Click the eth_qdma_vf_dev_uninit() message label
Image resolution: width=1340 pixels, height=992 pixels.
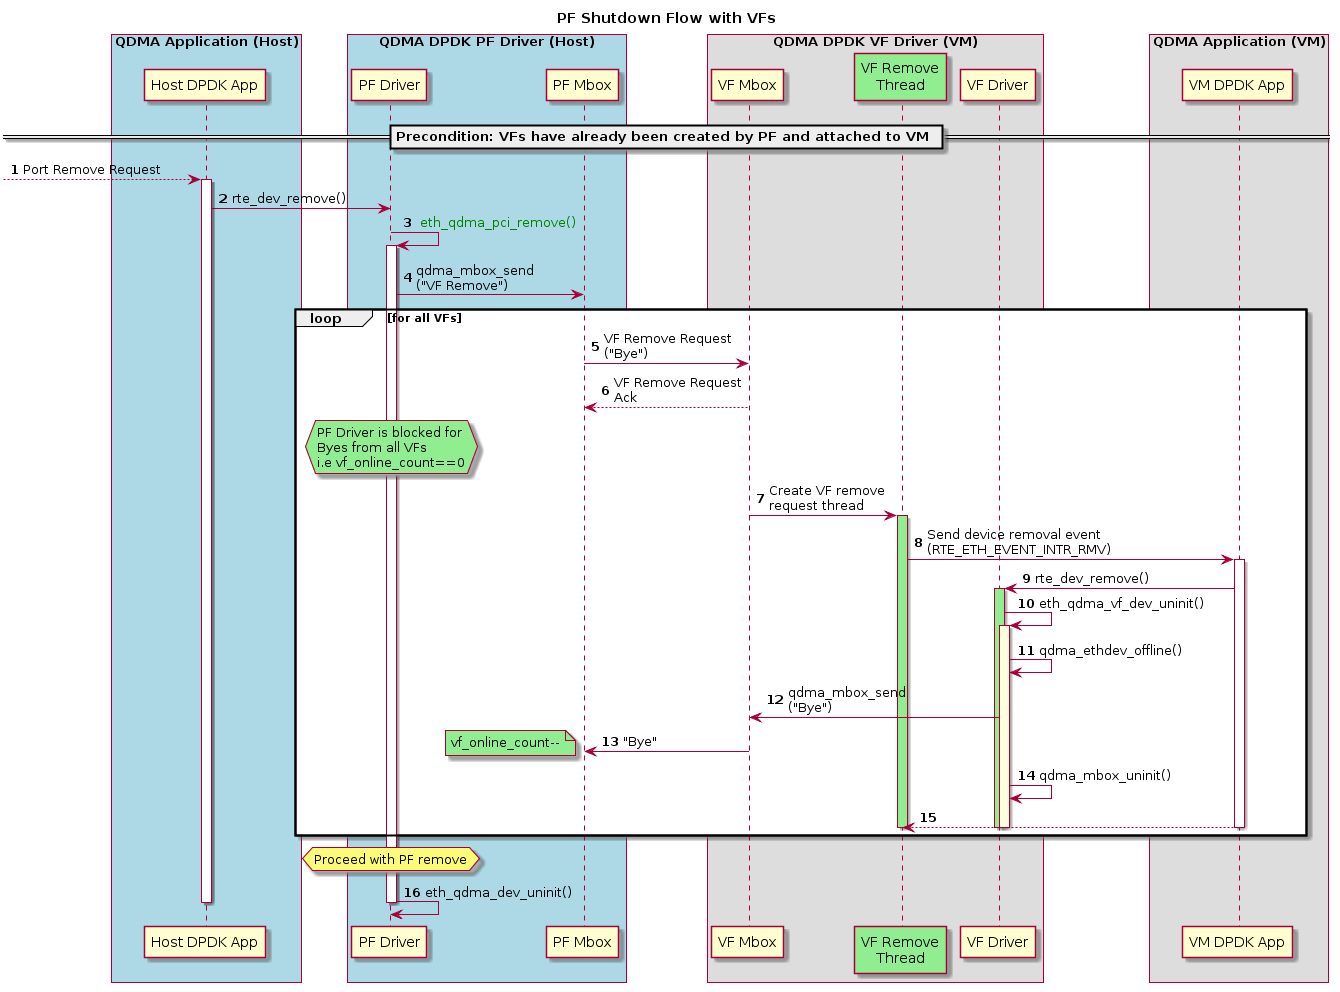pyautogui.click(x=1120, y=604)
